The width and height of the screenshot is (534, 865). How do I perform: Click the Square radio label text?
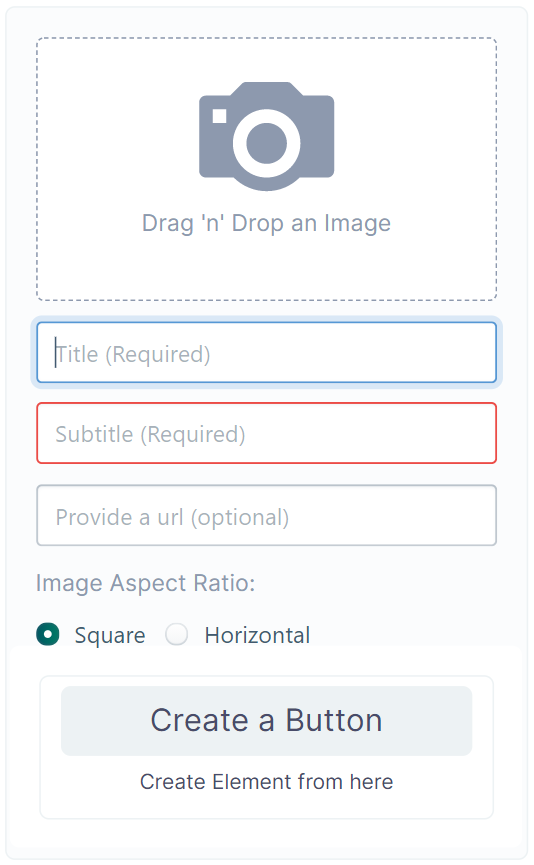[110, 636]
